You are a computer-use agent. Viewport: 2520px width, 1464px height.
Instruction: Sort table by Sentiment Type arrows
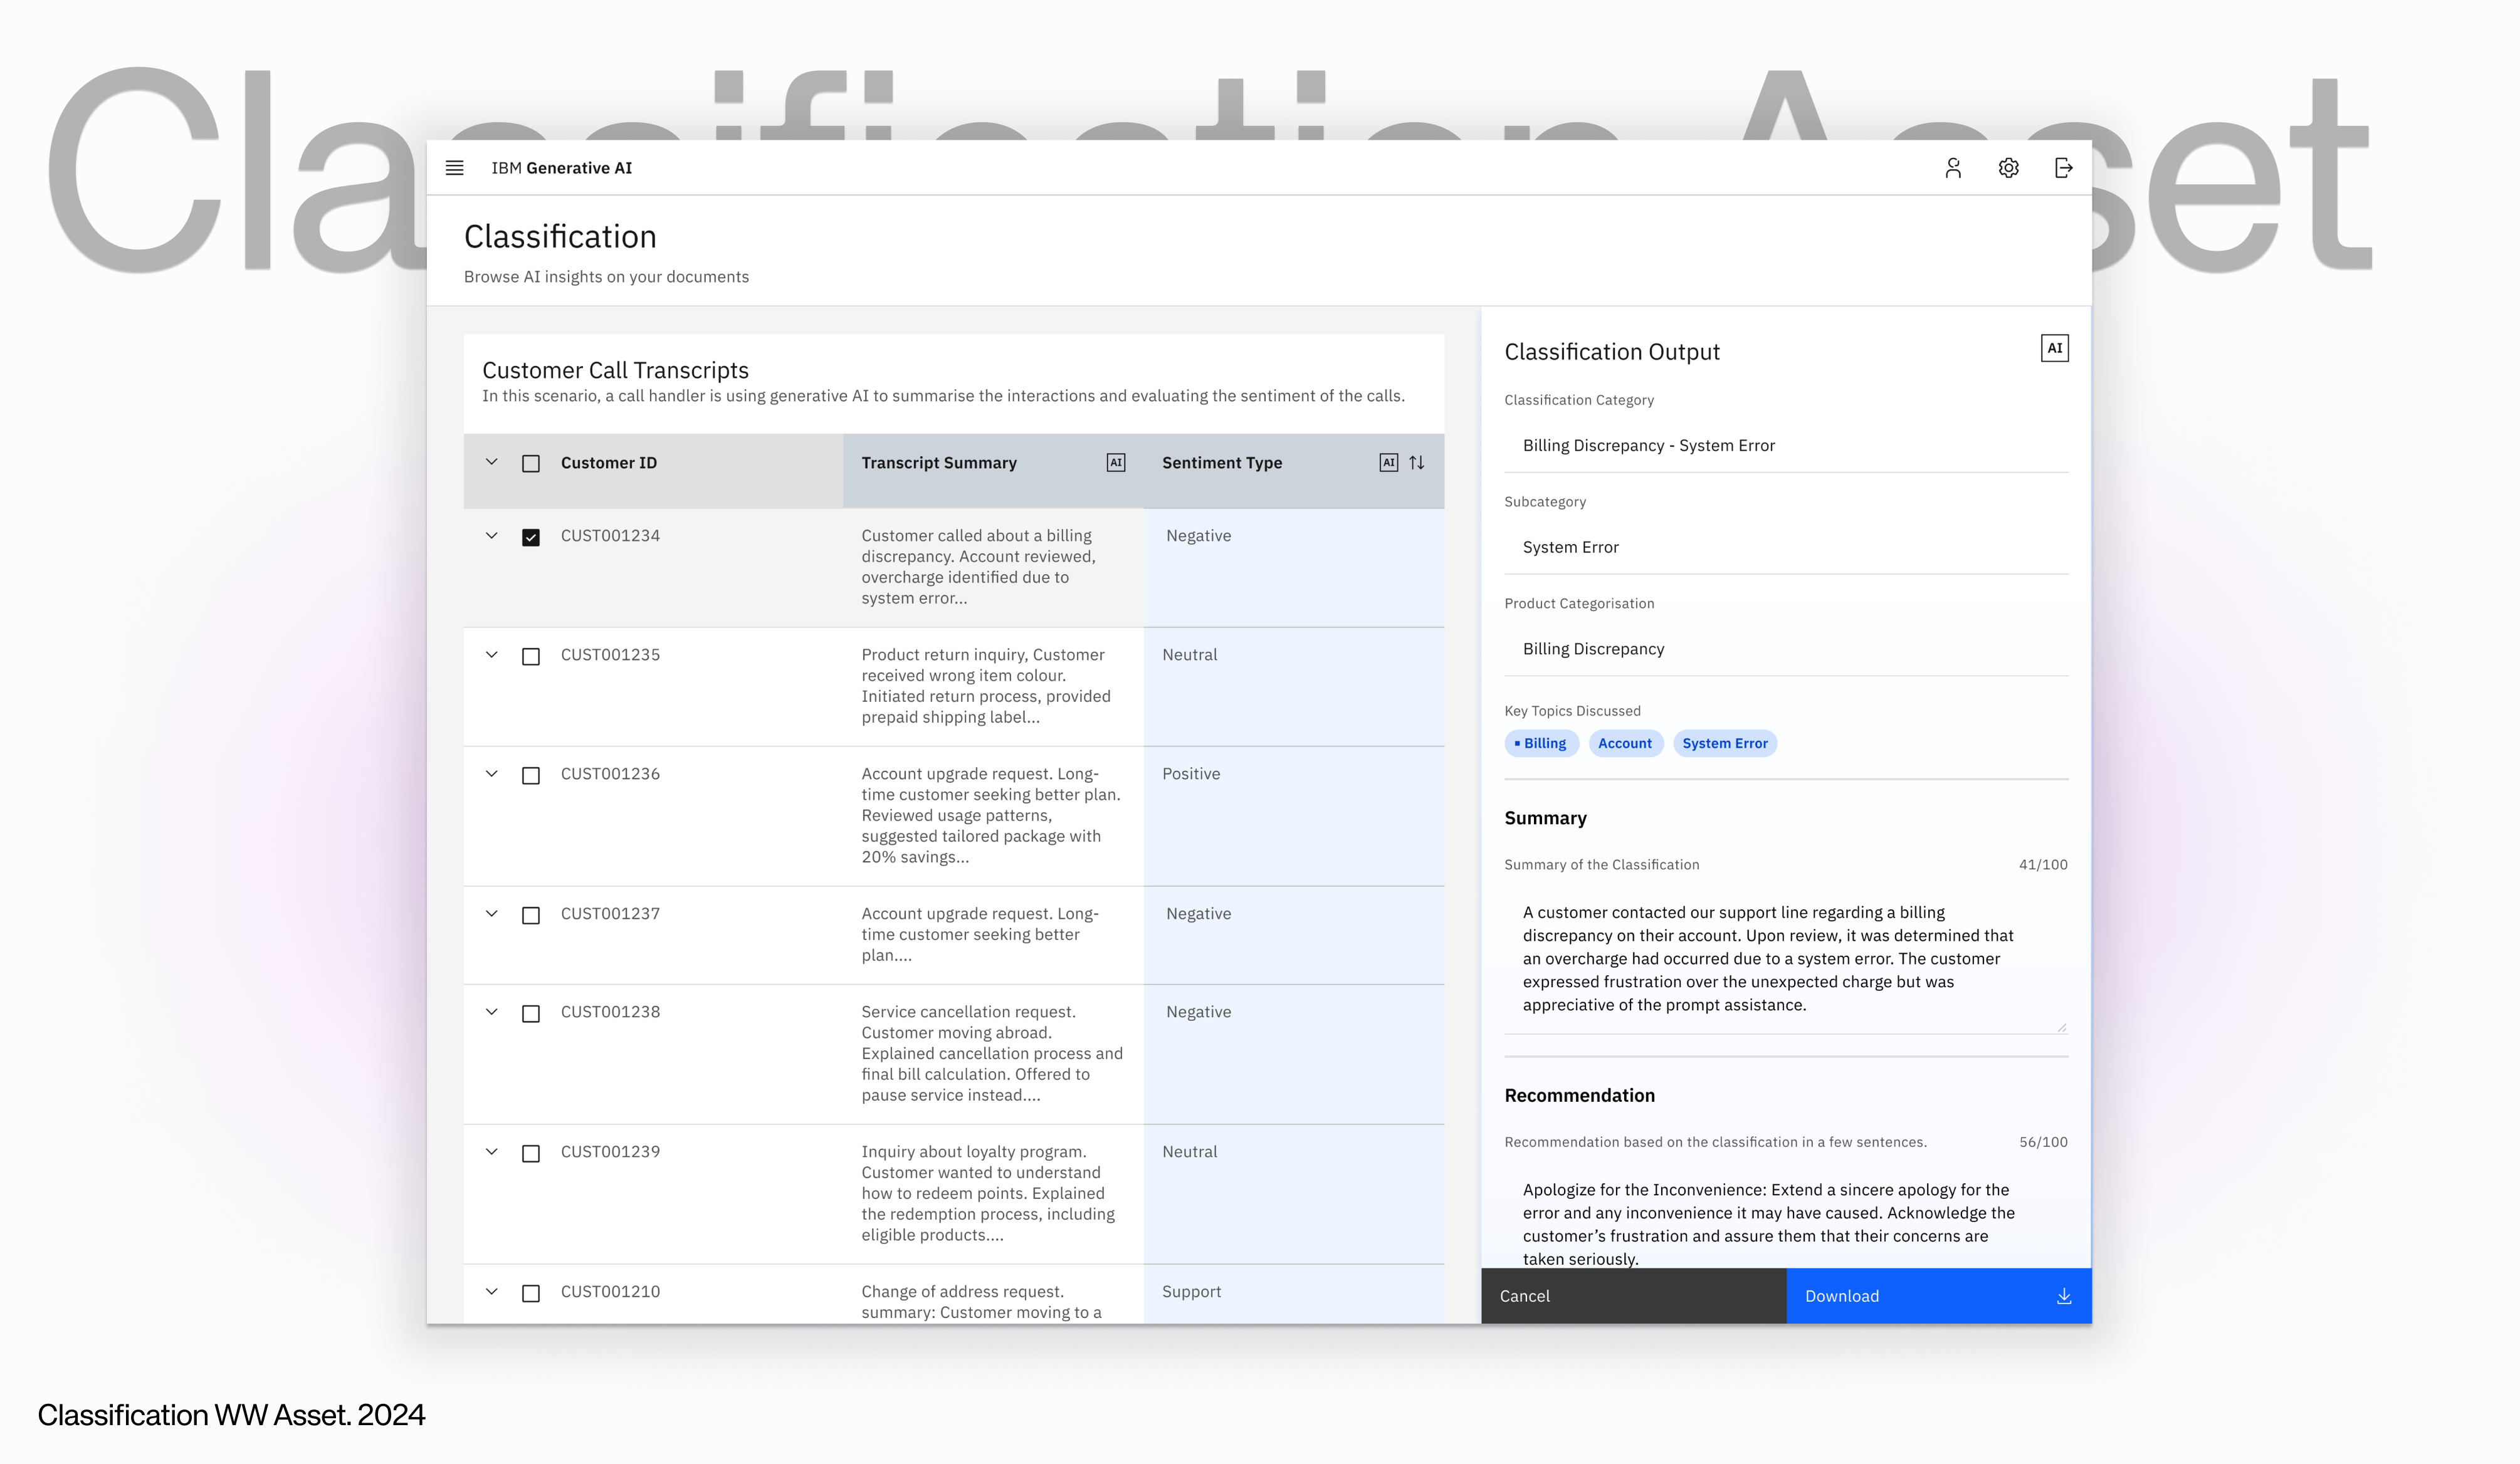tap(1417, 463)
